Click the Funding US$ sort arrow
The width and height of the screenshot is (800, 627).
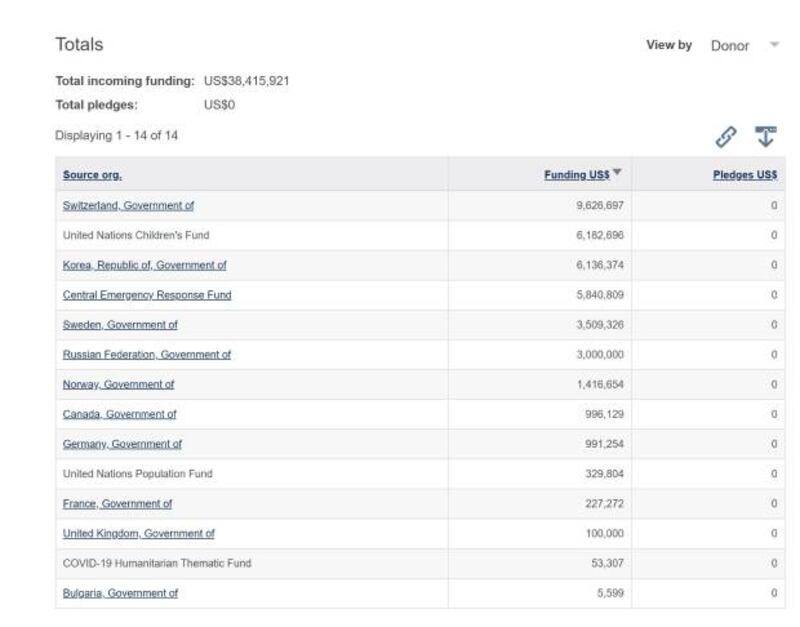click(617, 173)
